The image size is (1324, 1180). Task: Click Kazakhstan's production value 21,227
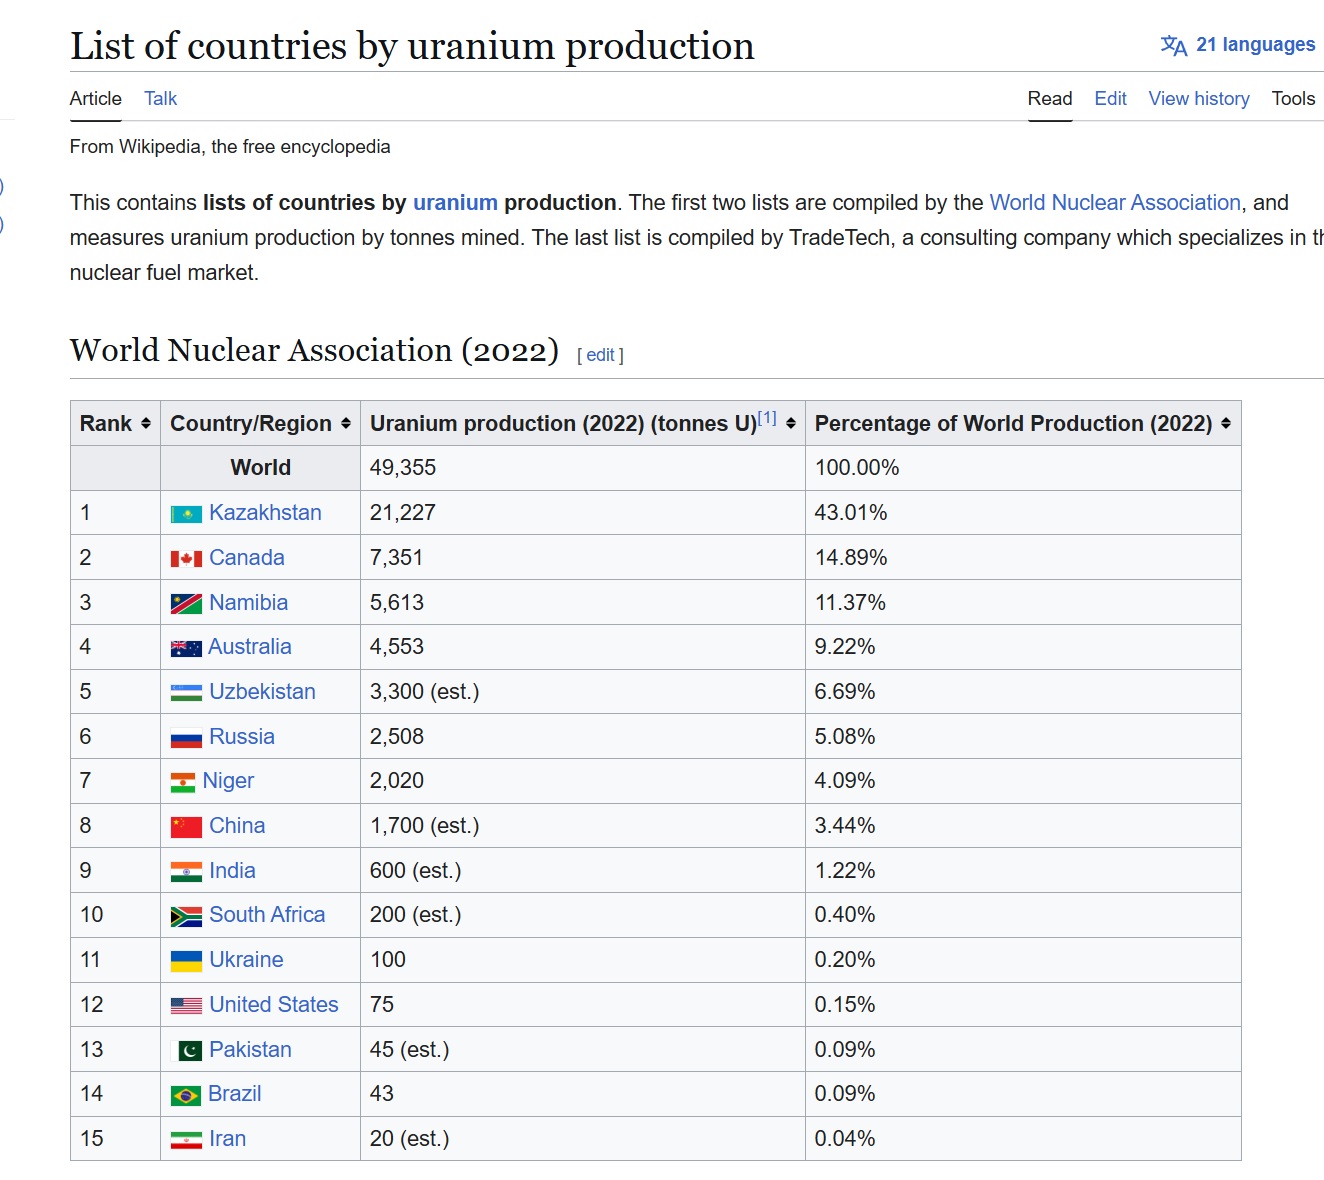[403, 513]
